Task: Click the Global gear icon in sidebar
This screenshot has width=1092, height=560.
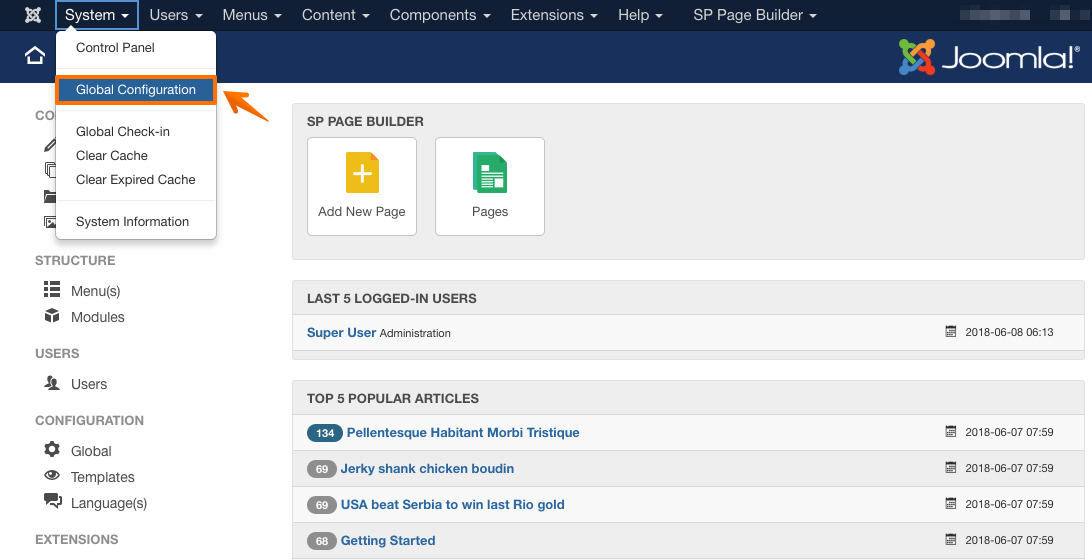Action: pyautogui.click(x=52, y=450)
